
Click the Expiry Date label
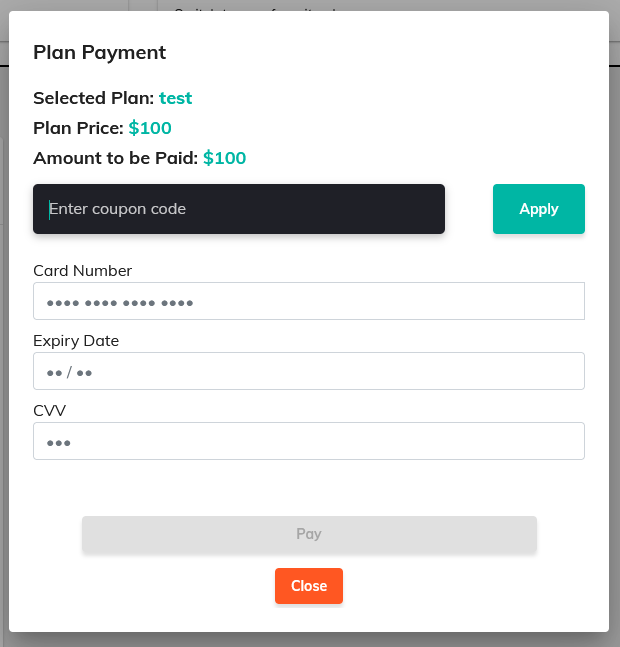(x=76, y=340)
